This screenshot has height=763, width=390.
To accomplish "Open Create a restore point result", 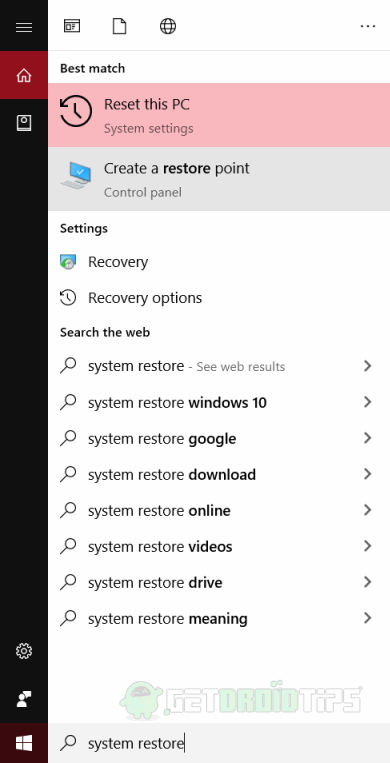I will coord(219,179).
